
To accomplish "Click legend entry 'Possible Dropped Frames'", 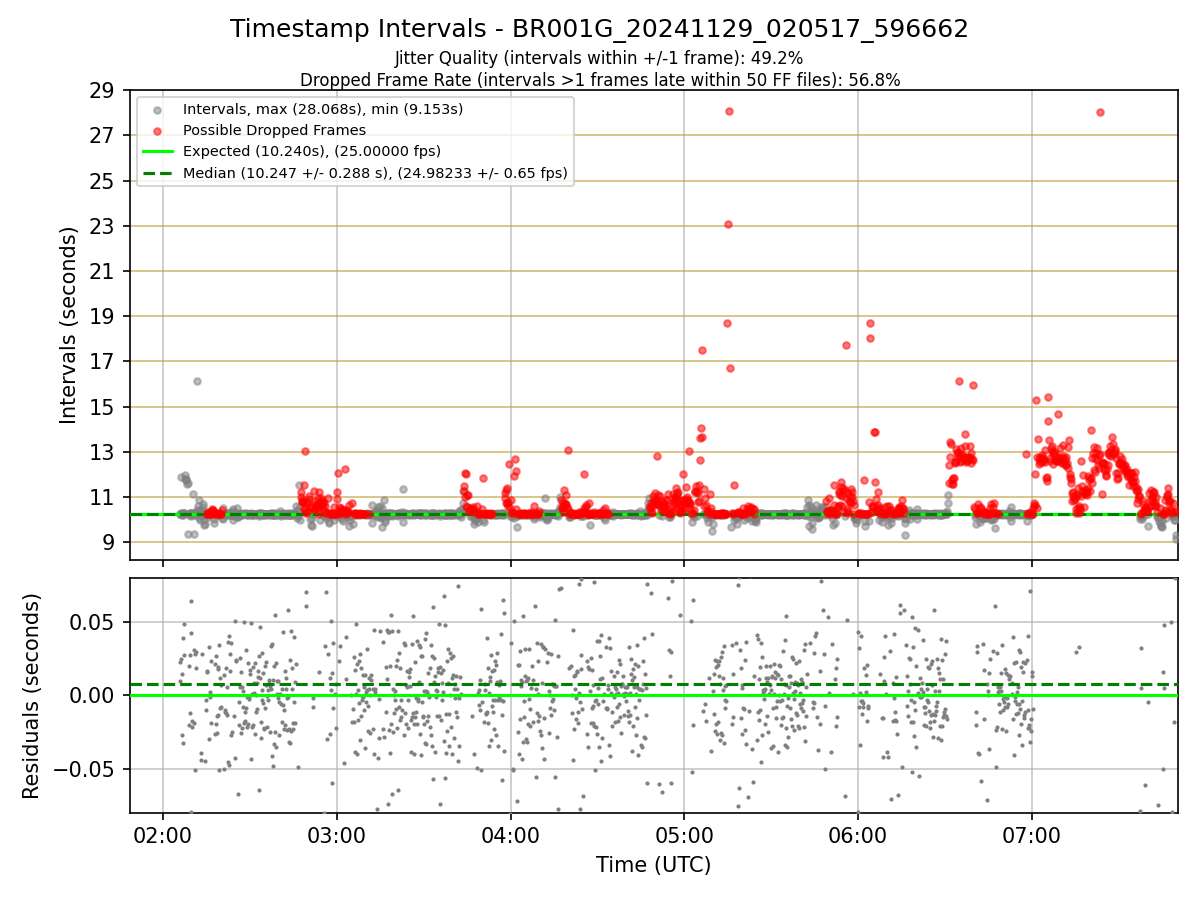I will coord(274,130).
